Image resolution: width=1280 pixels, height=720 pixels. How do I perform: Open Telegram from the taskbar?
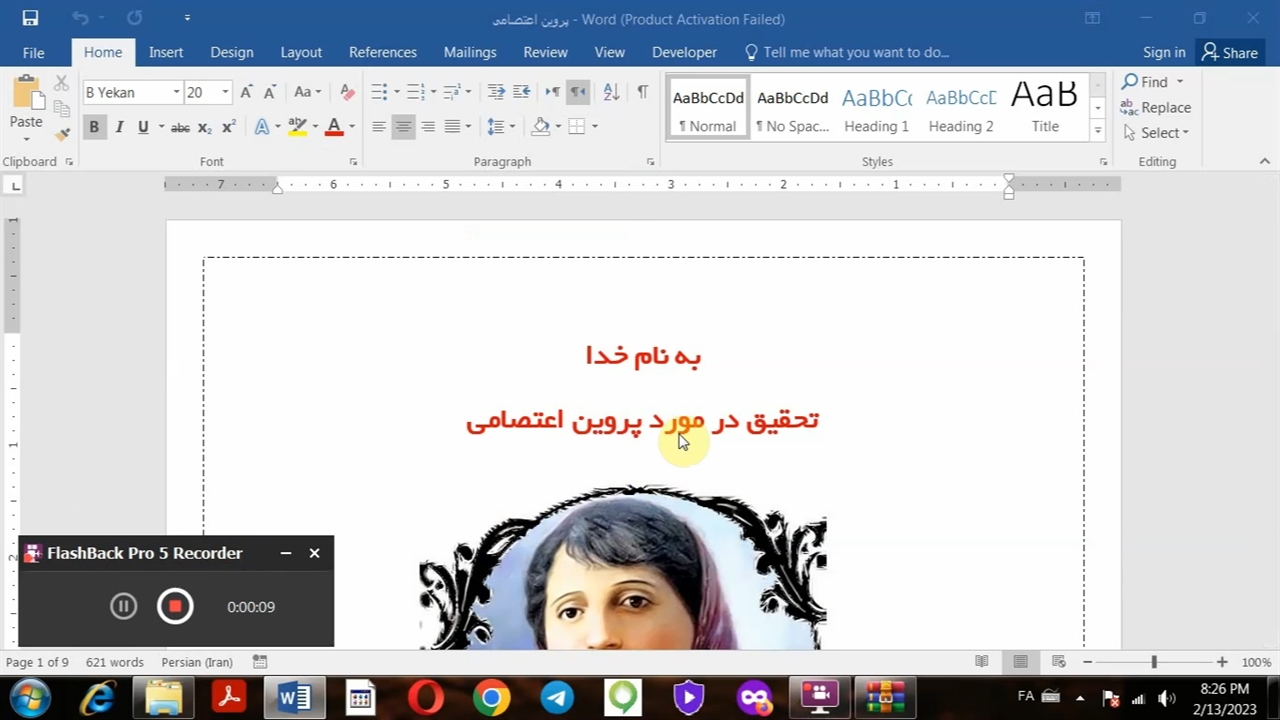(x=557, y=697)
